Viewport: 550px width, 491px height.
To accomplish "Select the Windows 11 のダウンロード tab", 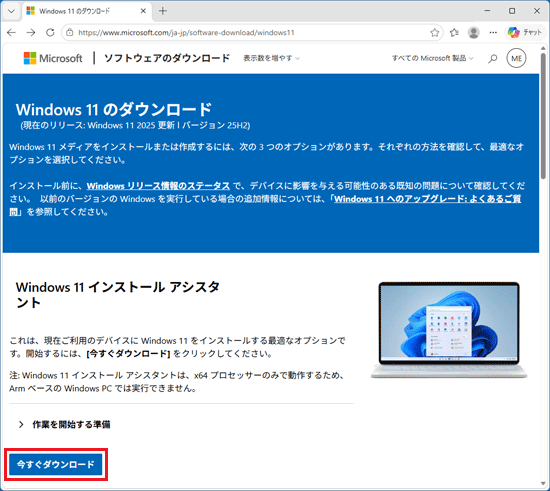I will click(87, 11).
